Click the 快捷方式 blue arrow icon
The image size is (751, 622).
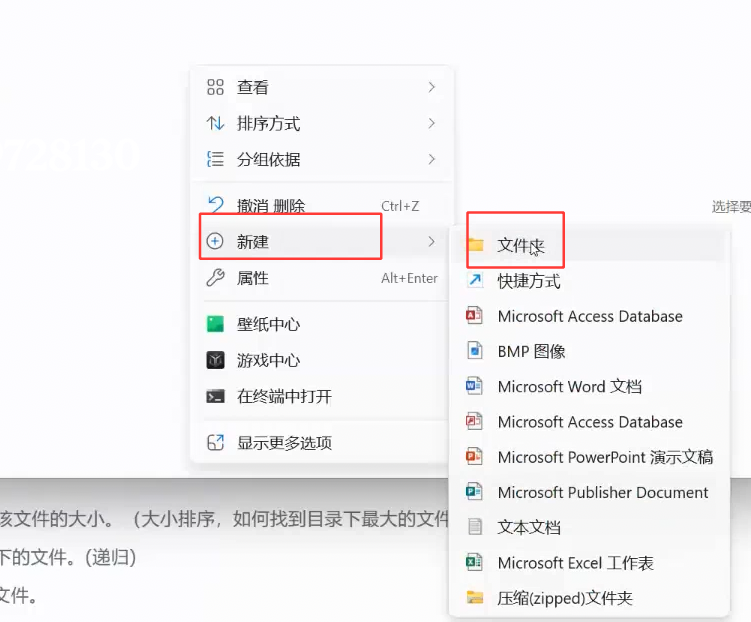[x=475, y=280]
